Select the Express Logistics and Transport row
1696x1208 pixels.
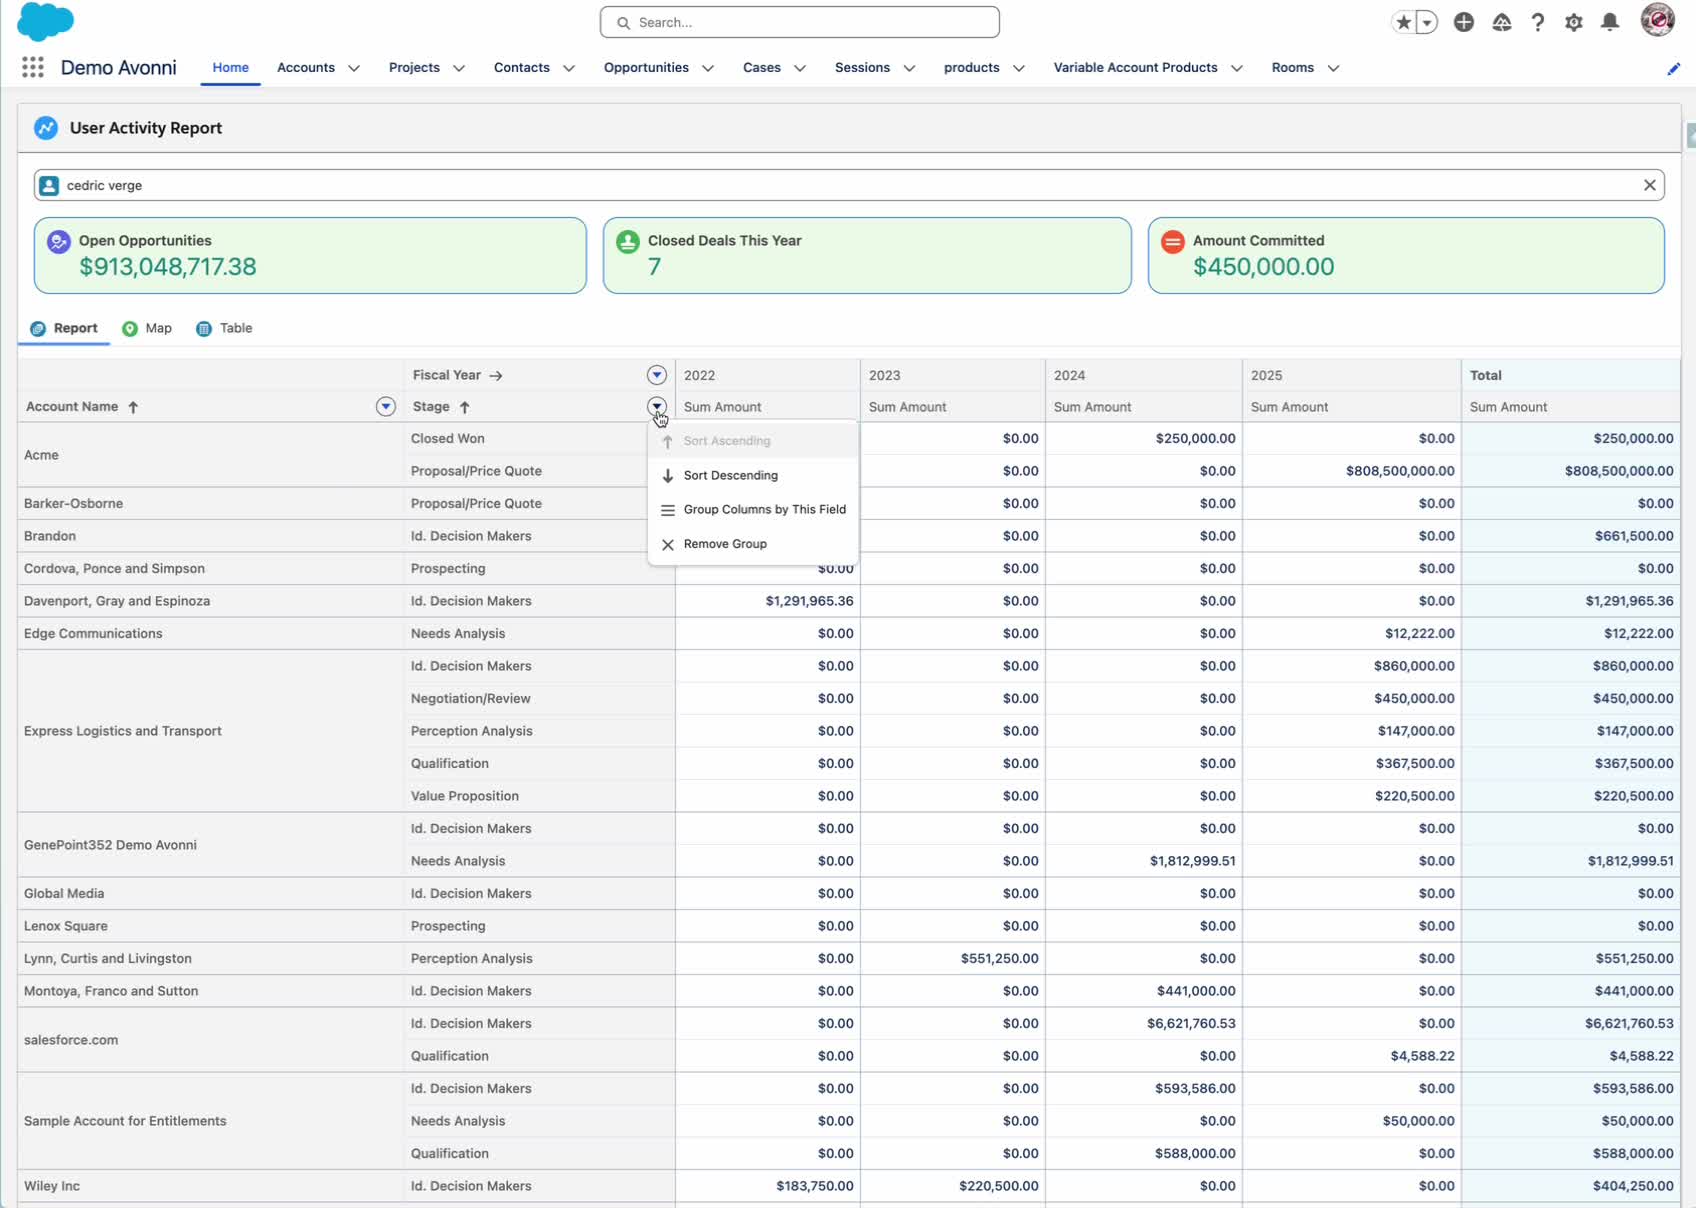click(122, 731)
